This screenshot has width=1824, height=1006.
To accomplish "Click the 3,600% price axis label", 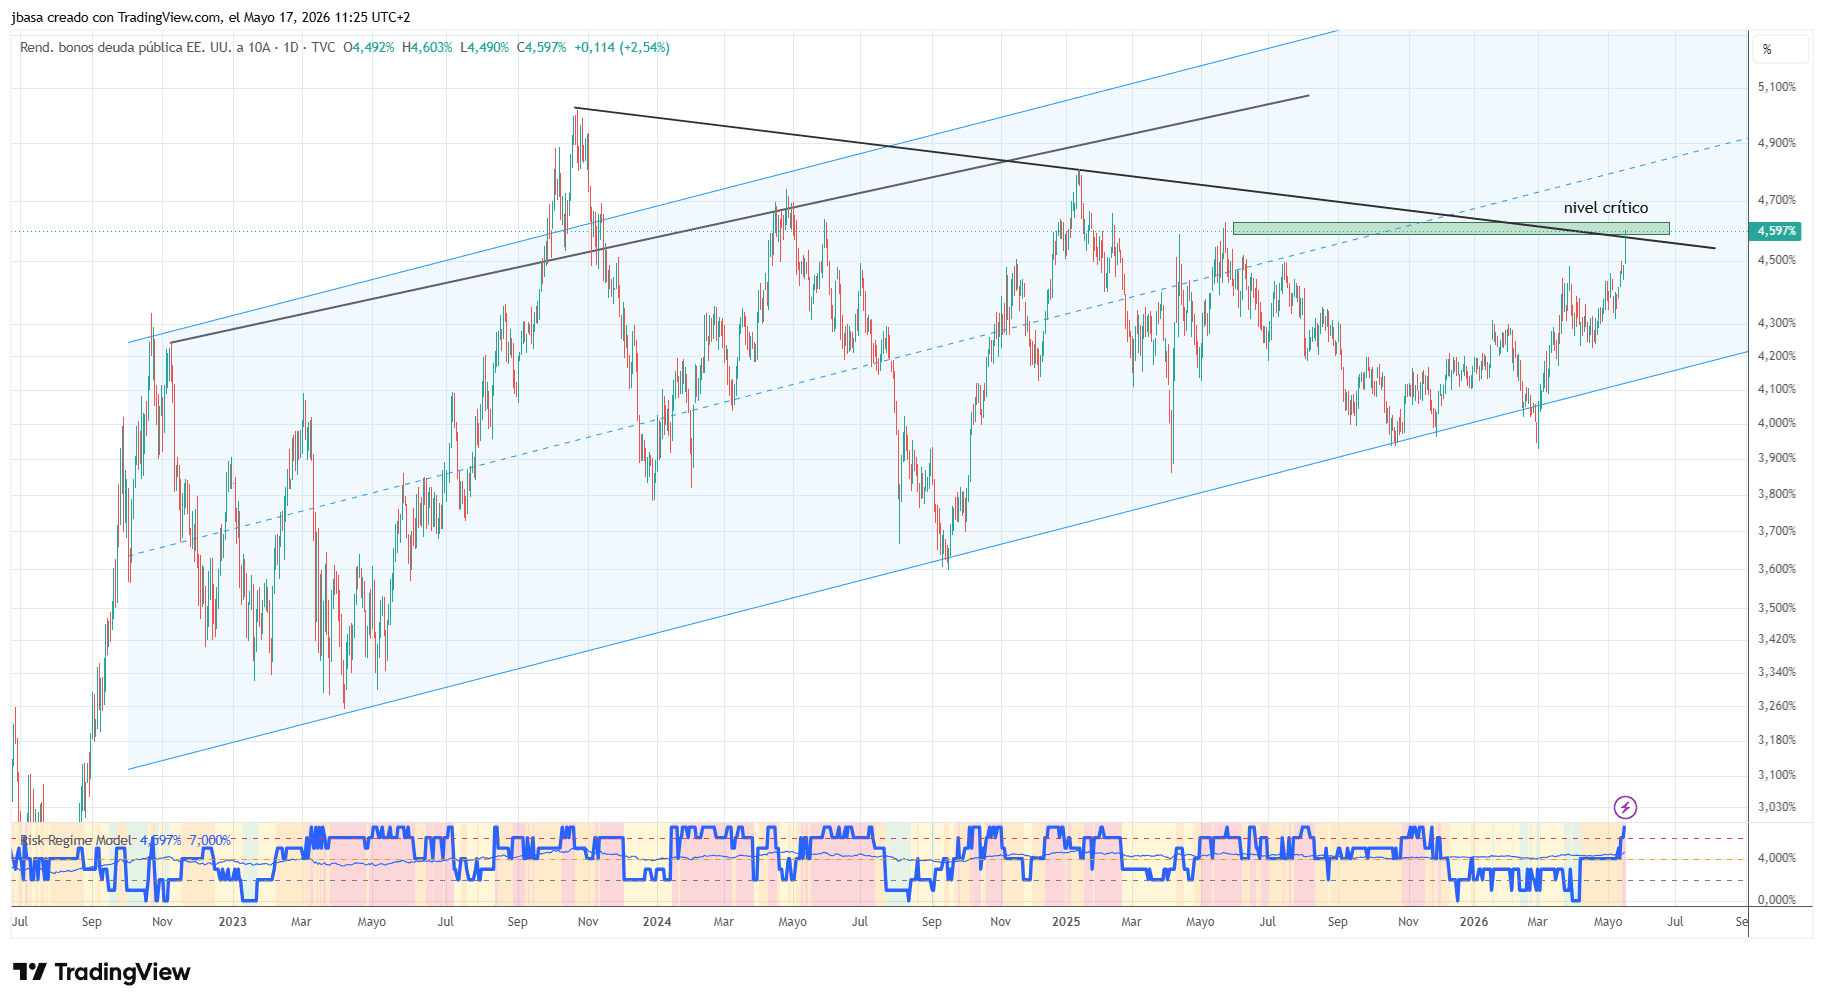I will [1777, 569].
